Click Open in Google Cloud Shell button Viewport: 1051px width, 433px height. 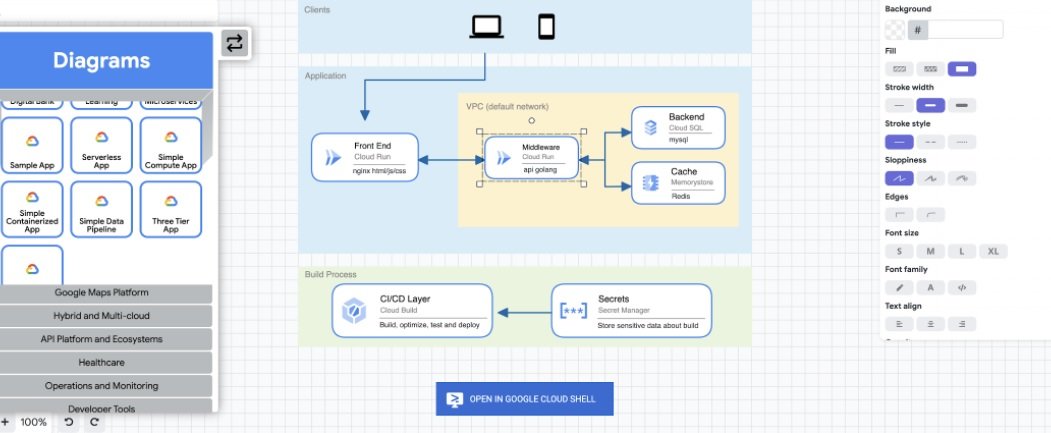524,399
